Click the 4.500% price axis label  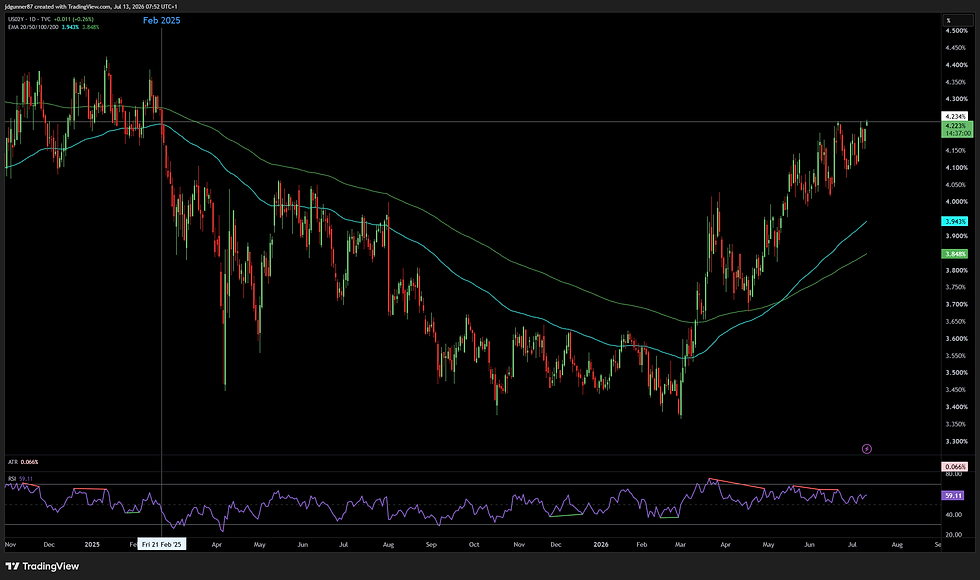pos(956,31)
